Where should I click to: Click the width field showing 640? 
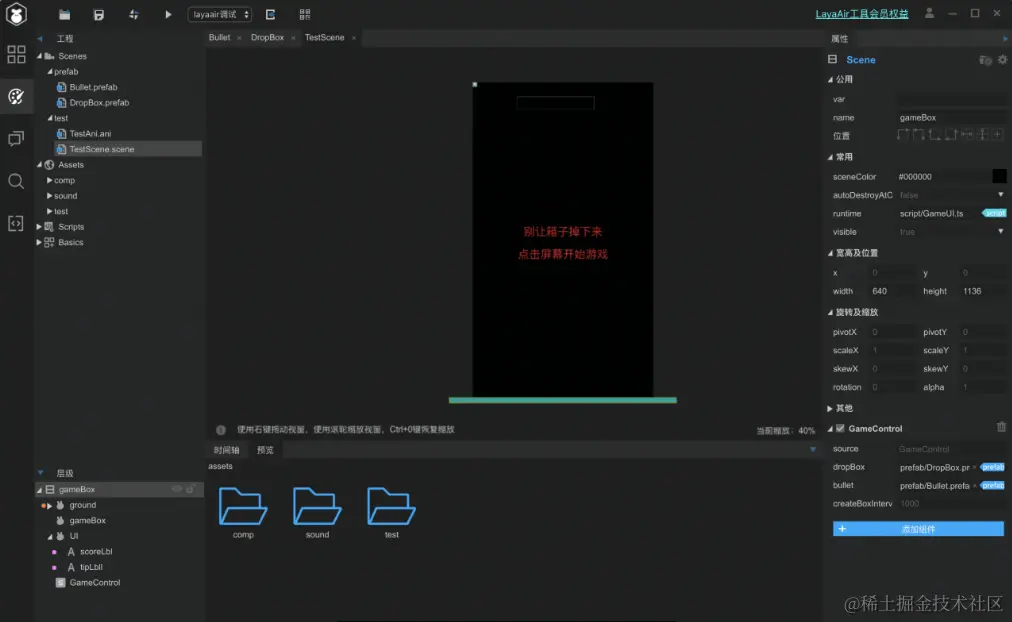[891, 291]
